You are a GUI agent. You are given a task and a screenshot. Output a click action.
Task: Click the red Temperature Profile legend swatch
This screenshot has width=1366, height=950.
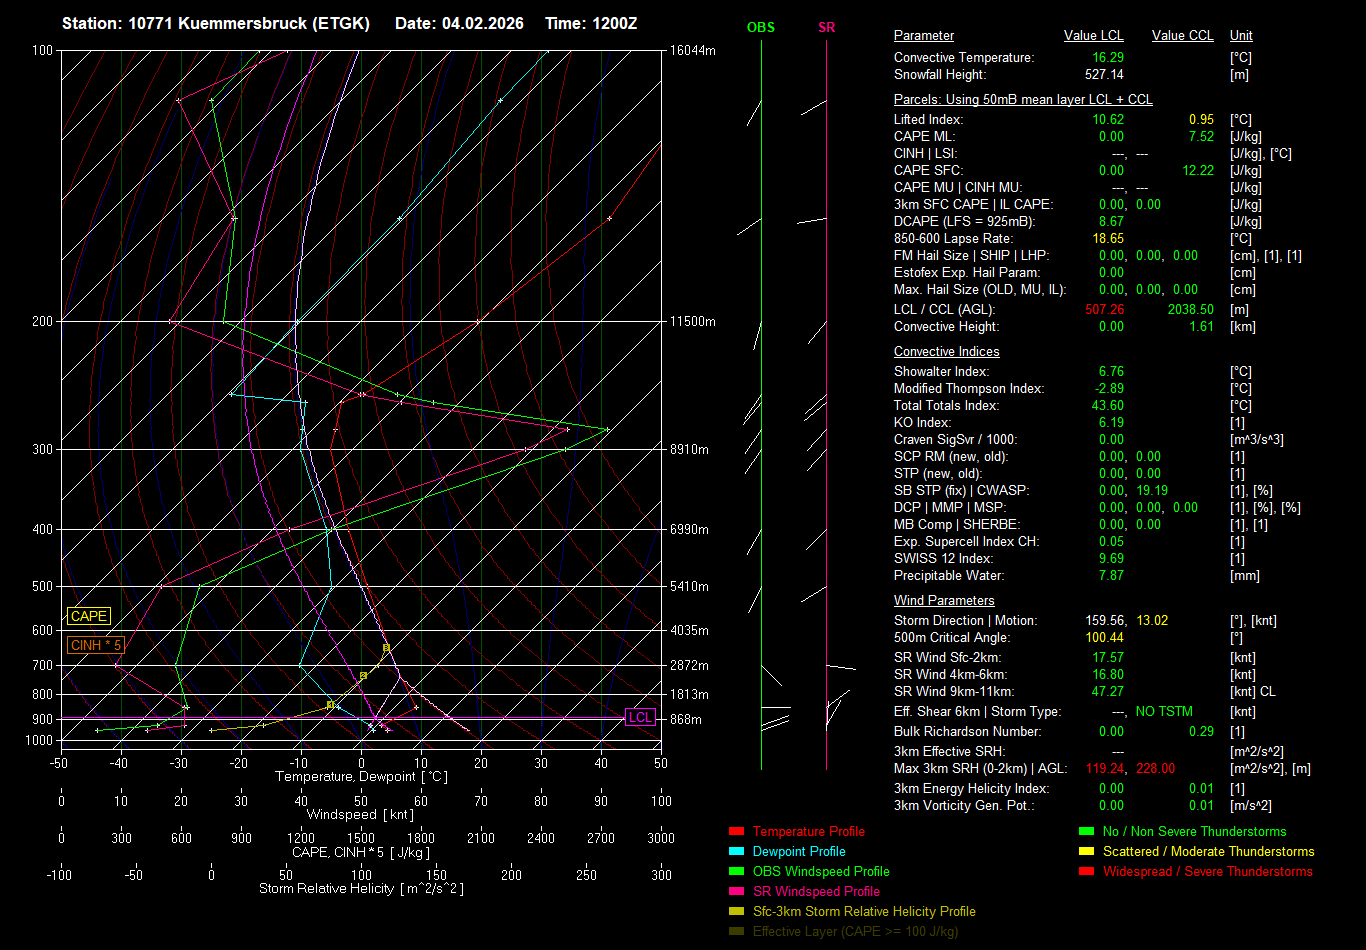click(x=736, y=832)
